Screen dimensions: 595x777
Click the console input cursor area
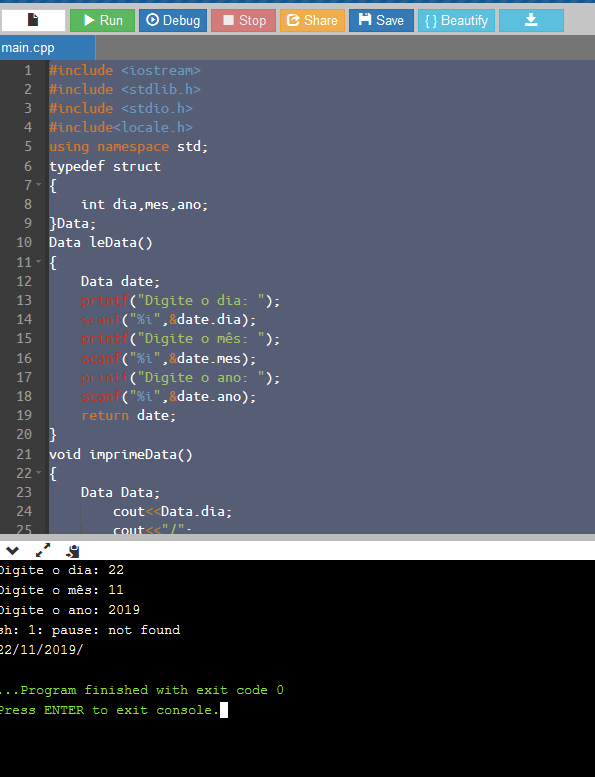[224, 710]
